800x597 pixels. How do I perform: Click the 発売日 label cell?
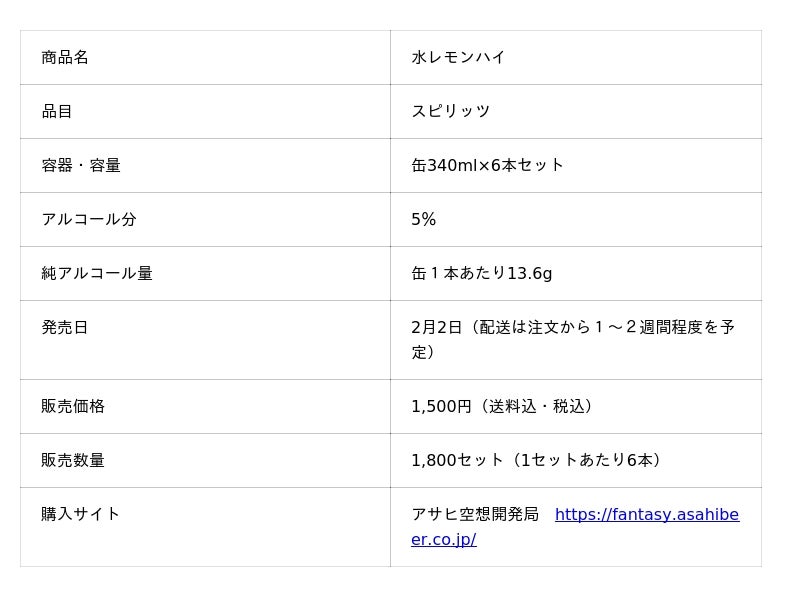(65, 328)
